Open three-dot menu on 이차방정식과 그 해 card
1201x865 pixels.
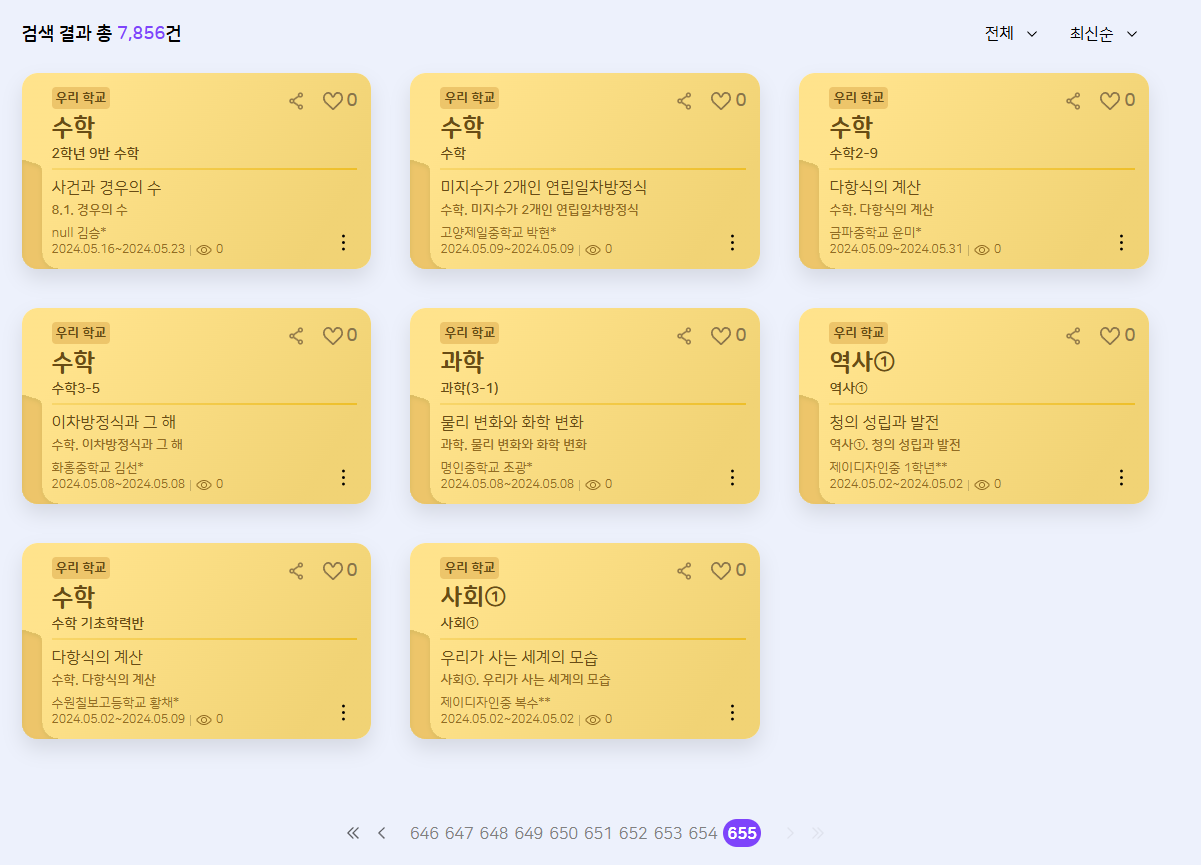click(343, 478)
